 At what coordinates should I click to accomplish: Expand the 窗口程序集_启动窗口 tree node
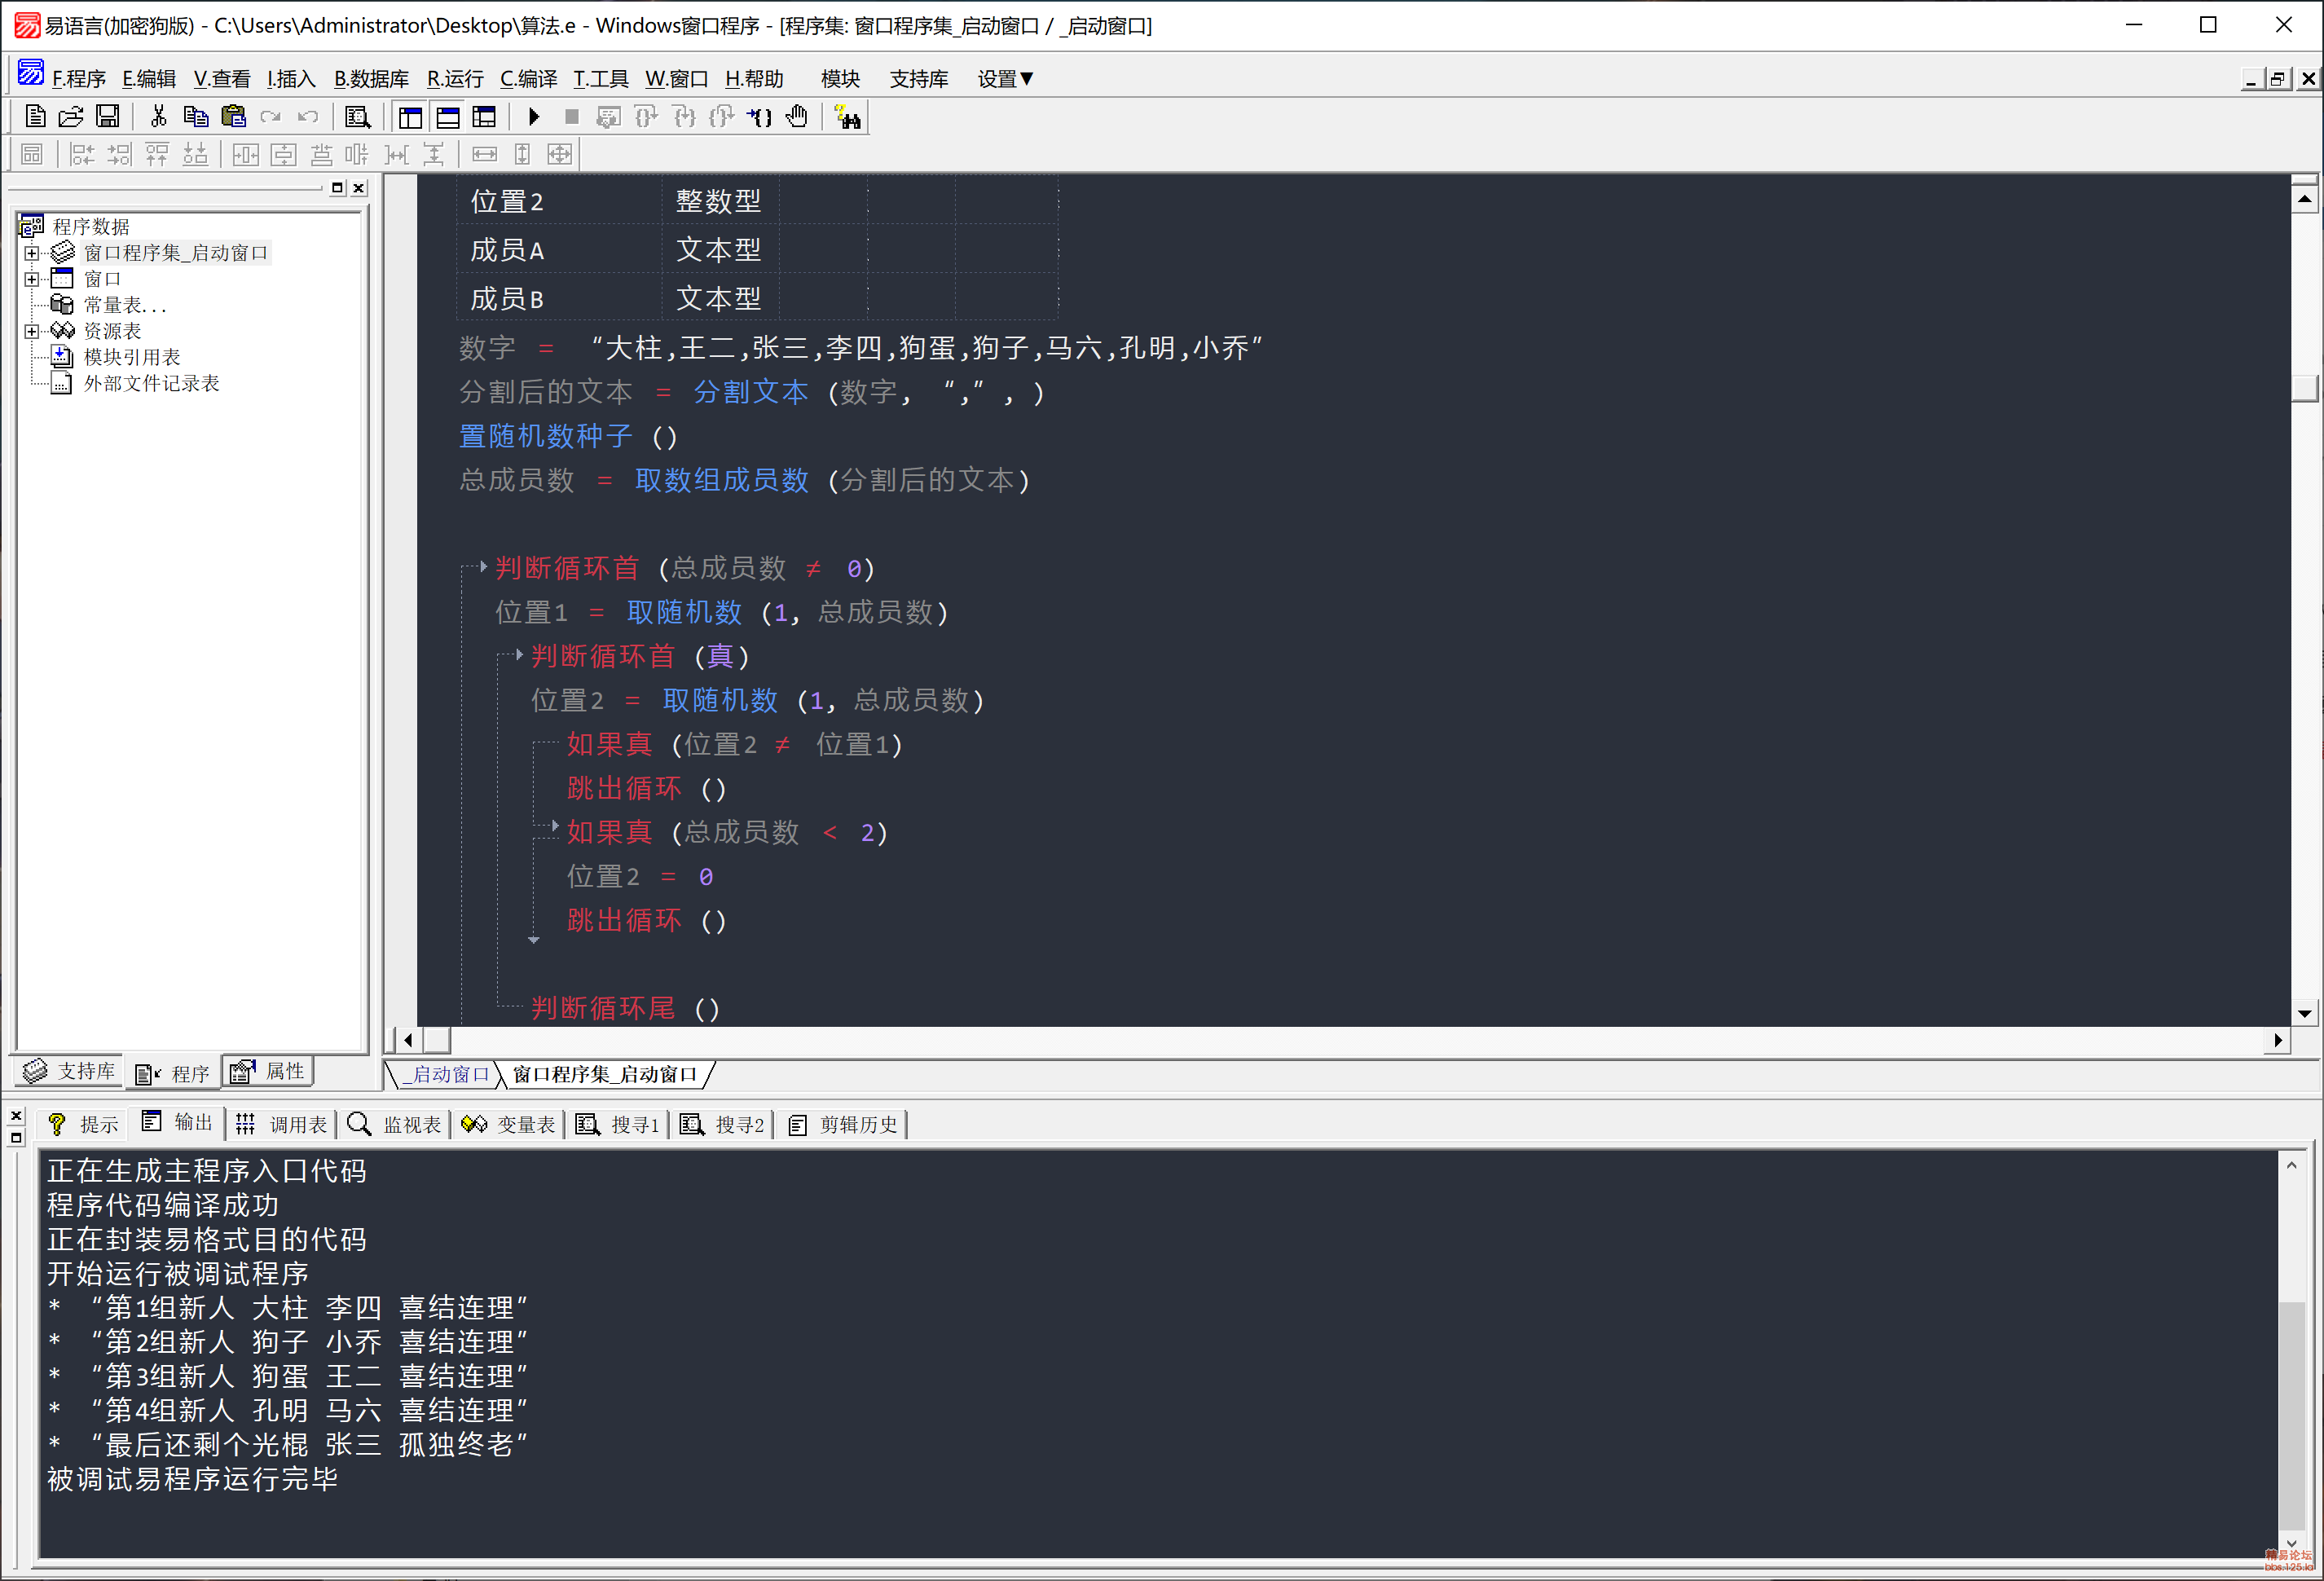pos(31,253)
